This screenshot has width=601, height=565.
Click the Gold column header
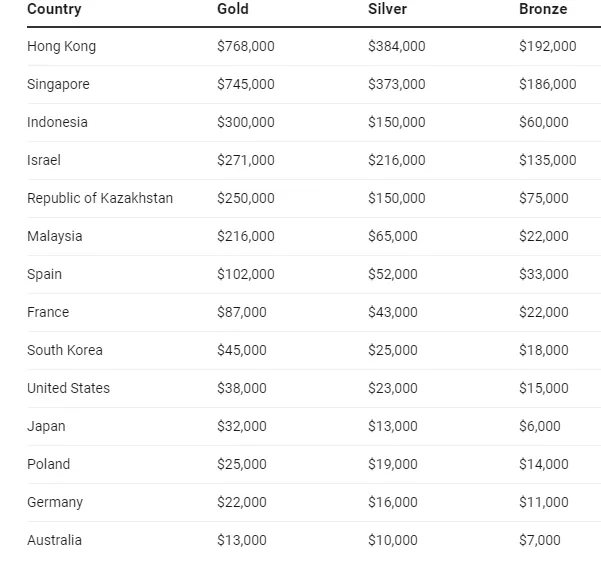point(232,9)
